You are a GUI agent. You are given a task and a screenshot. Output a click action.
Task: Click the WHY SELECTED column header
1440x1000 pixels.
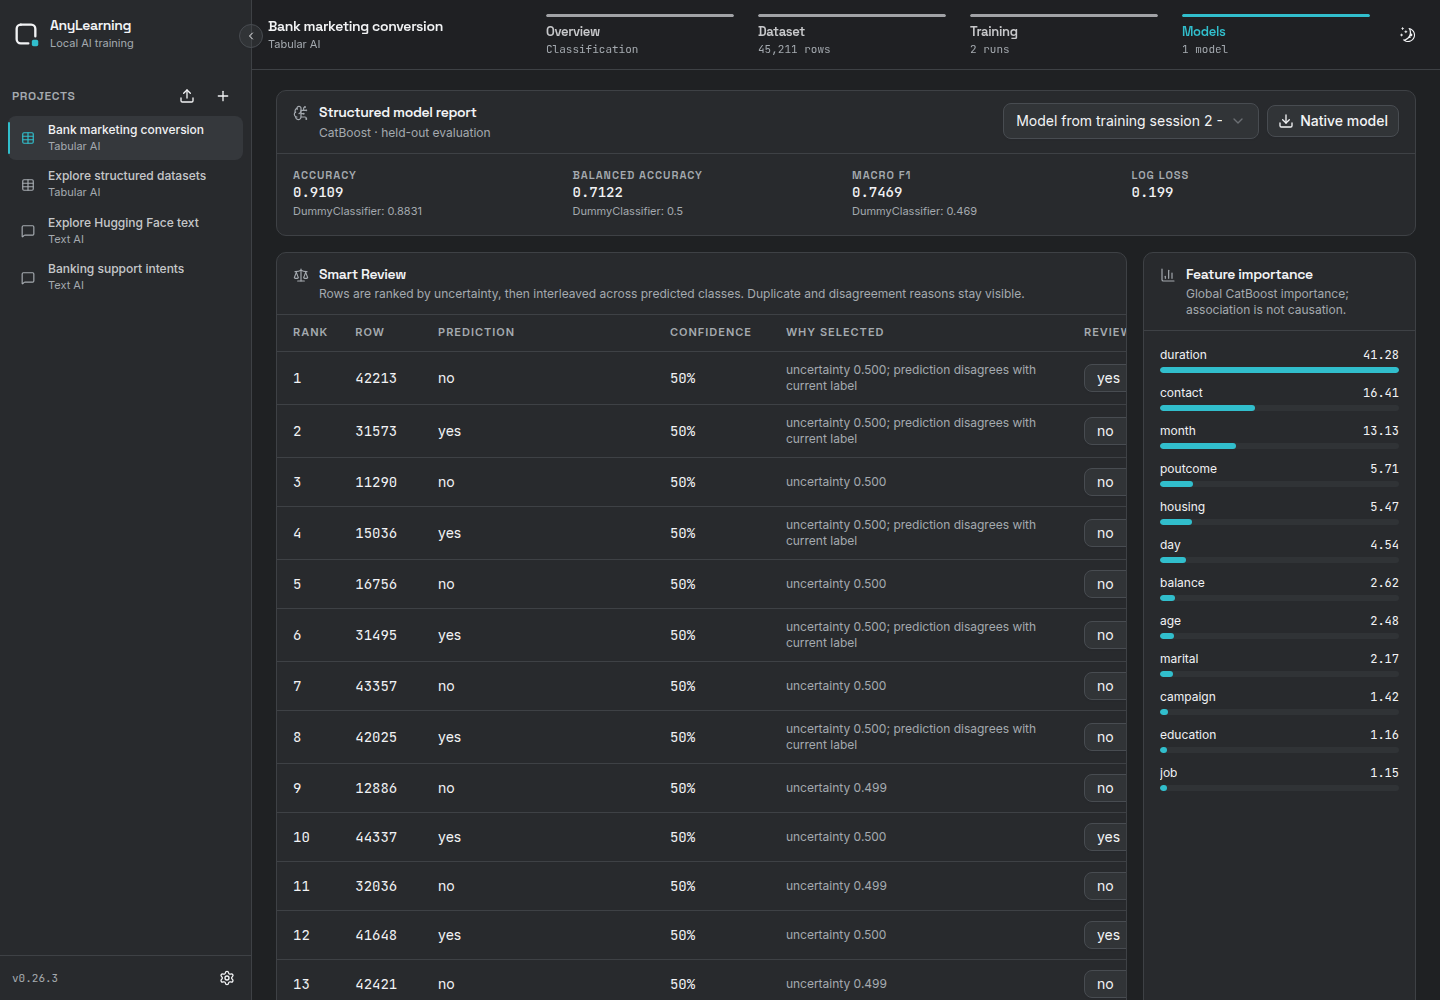[x=835, y=332]
